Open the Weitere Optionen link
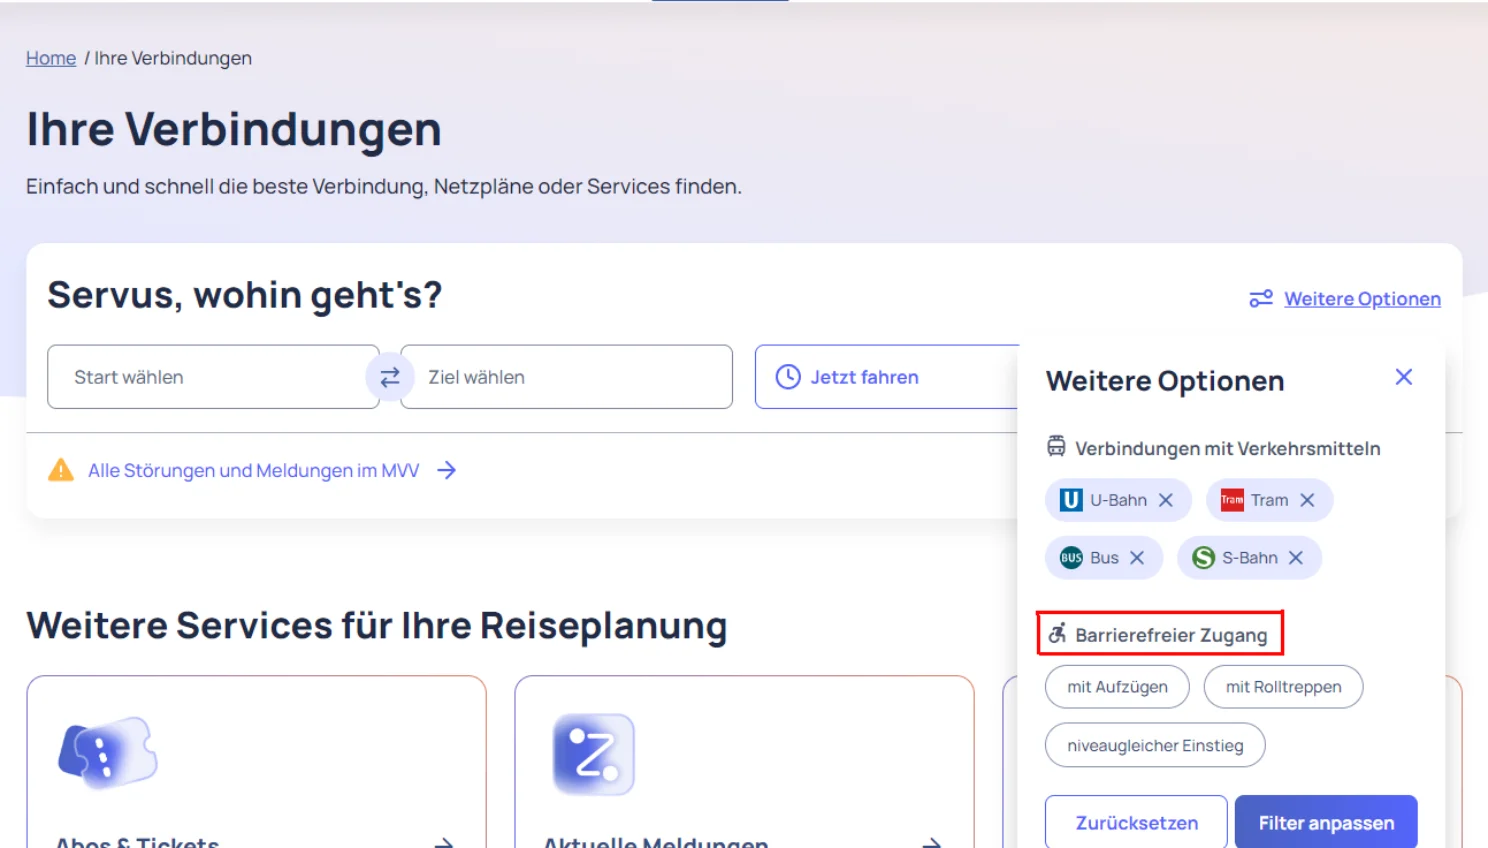The image size is (1488, 848). coord(1362,299)
